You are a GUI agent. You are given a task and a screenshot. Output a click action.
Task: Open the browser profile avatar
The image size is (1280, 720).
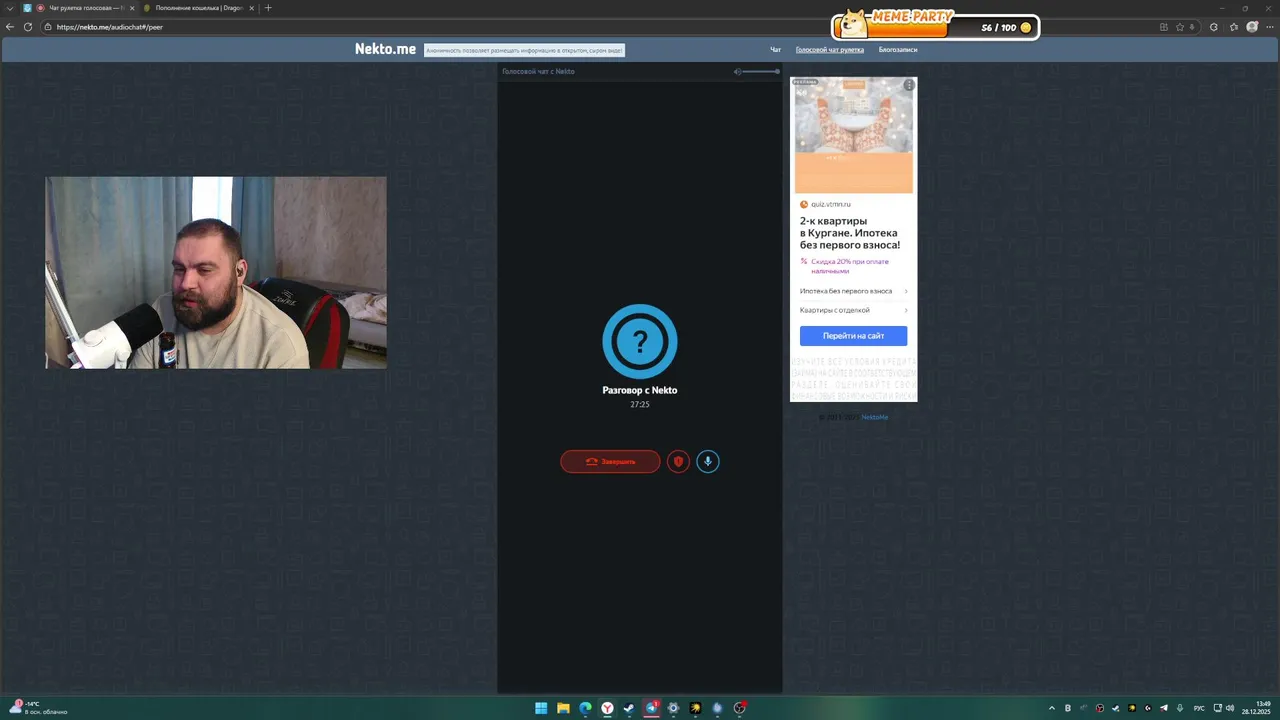point(1252,27)
